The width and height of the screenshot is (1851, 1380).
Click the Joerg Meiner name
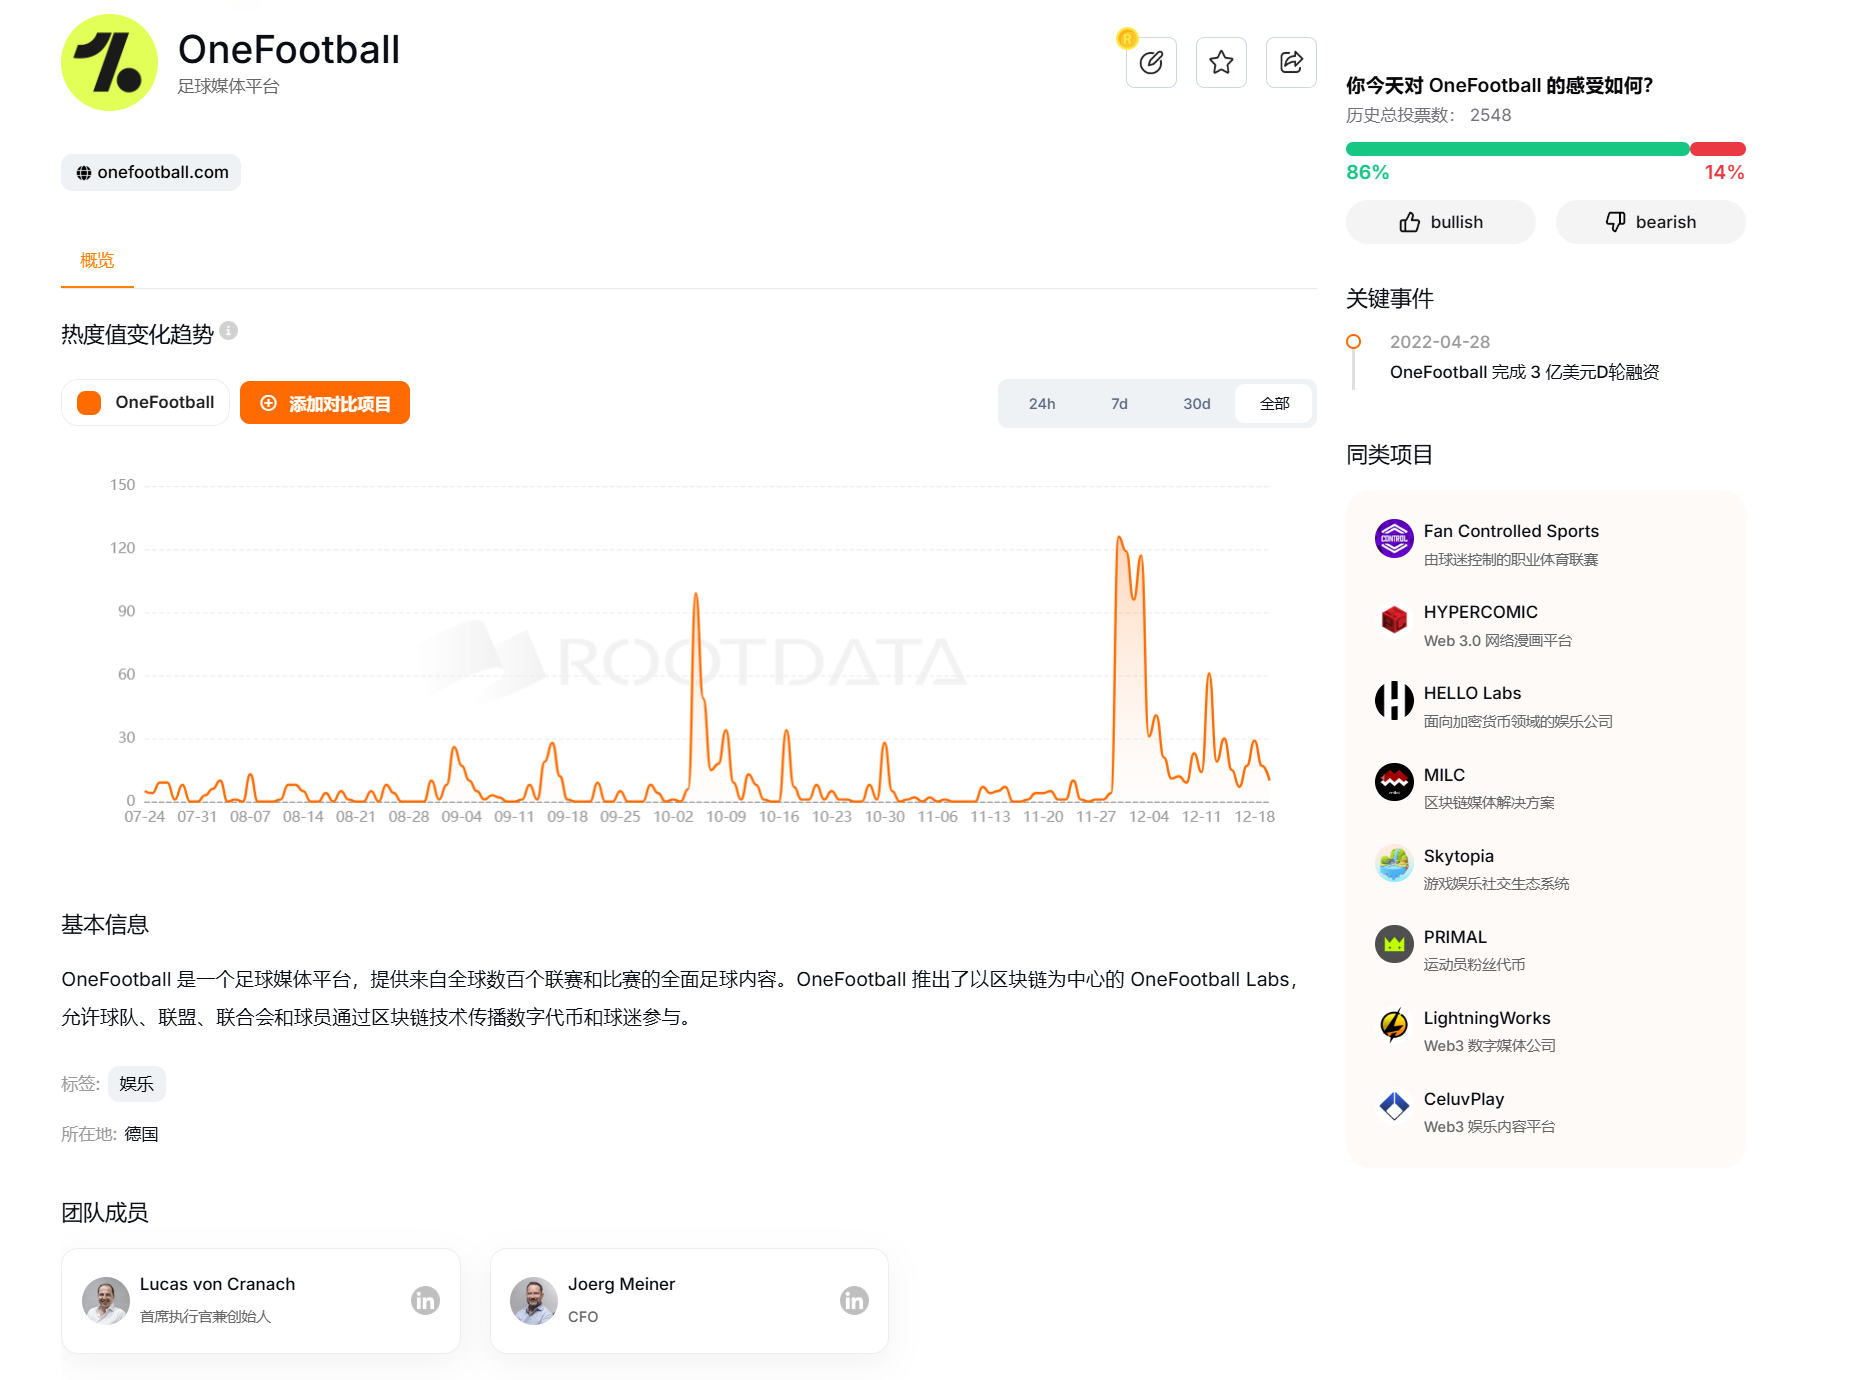(621, 1284)
